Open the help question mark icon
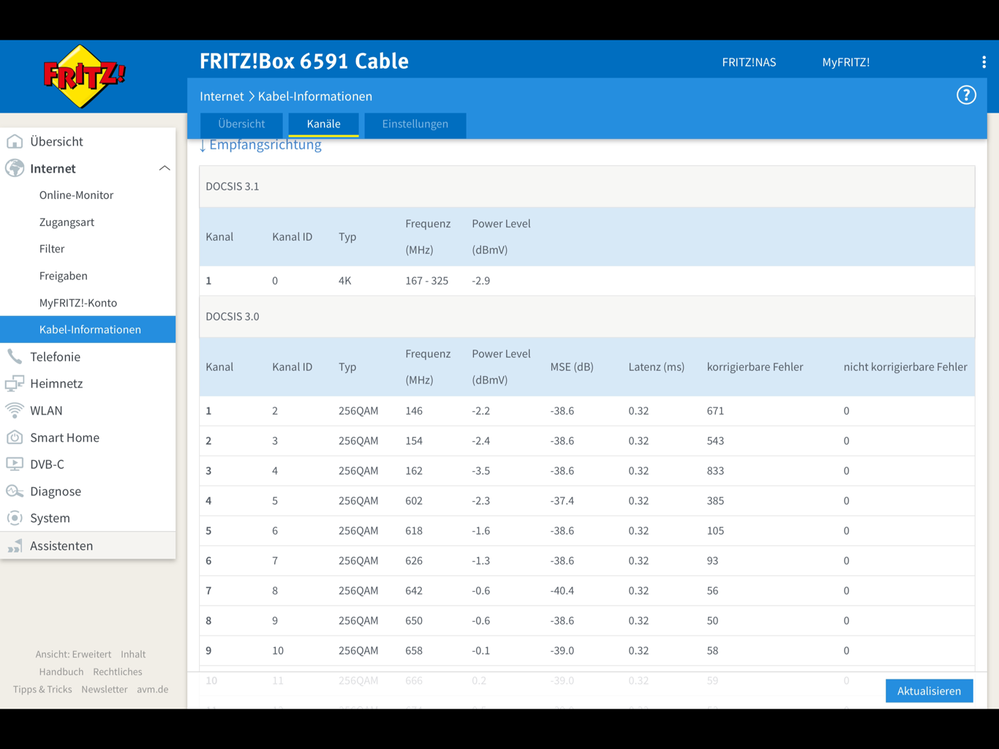The height and width of the screenshot is (749, 999). 966,94
